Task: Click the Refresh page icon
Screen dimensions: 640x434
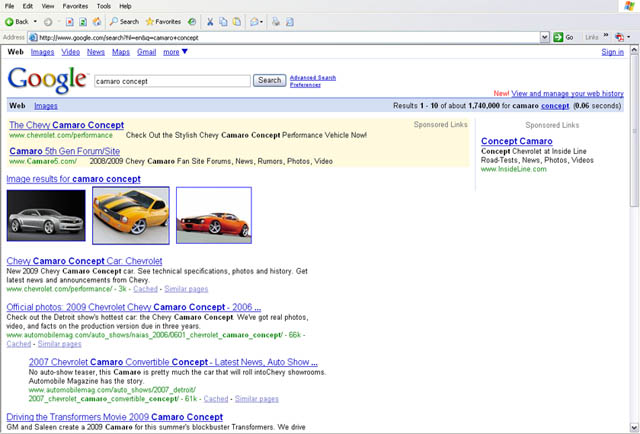Action: (x=82, y=21)
